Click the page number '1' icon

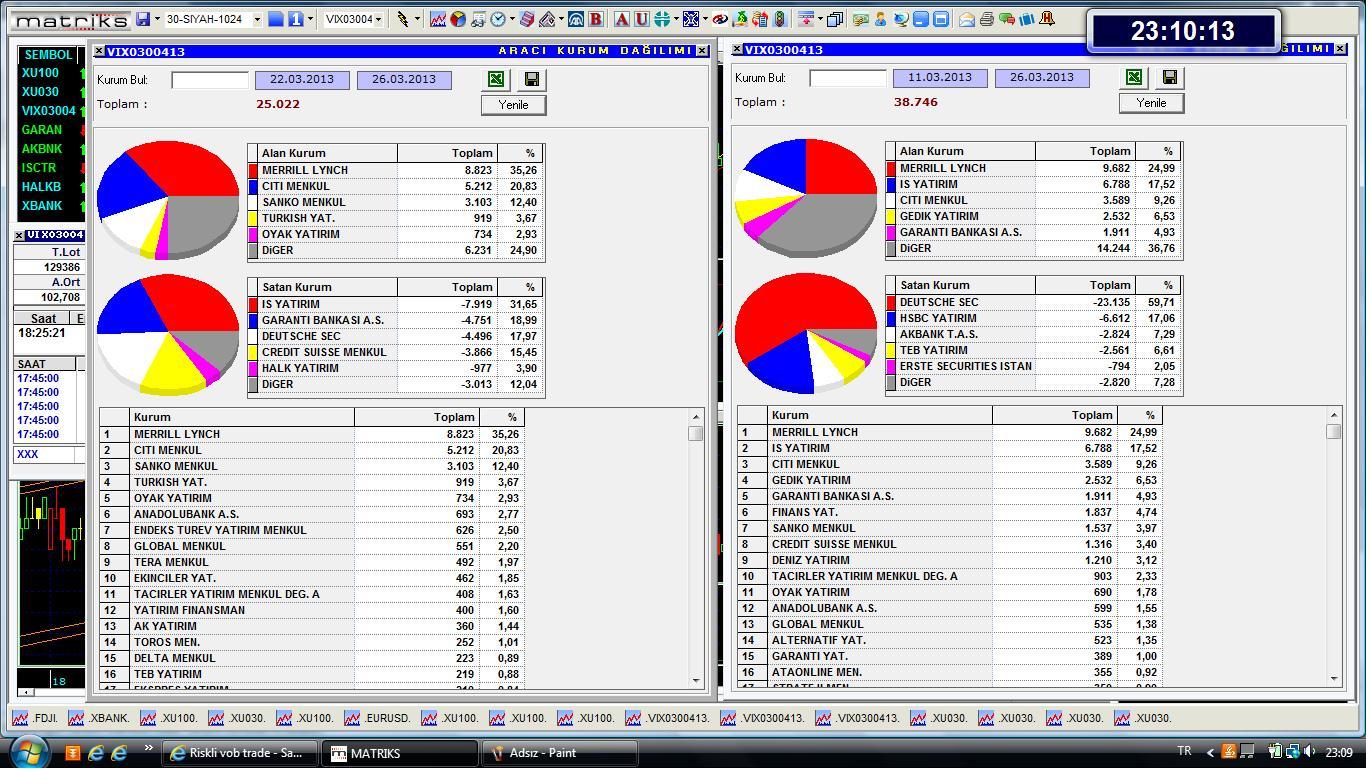click(296, 19)
